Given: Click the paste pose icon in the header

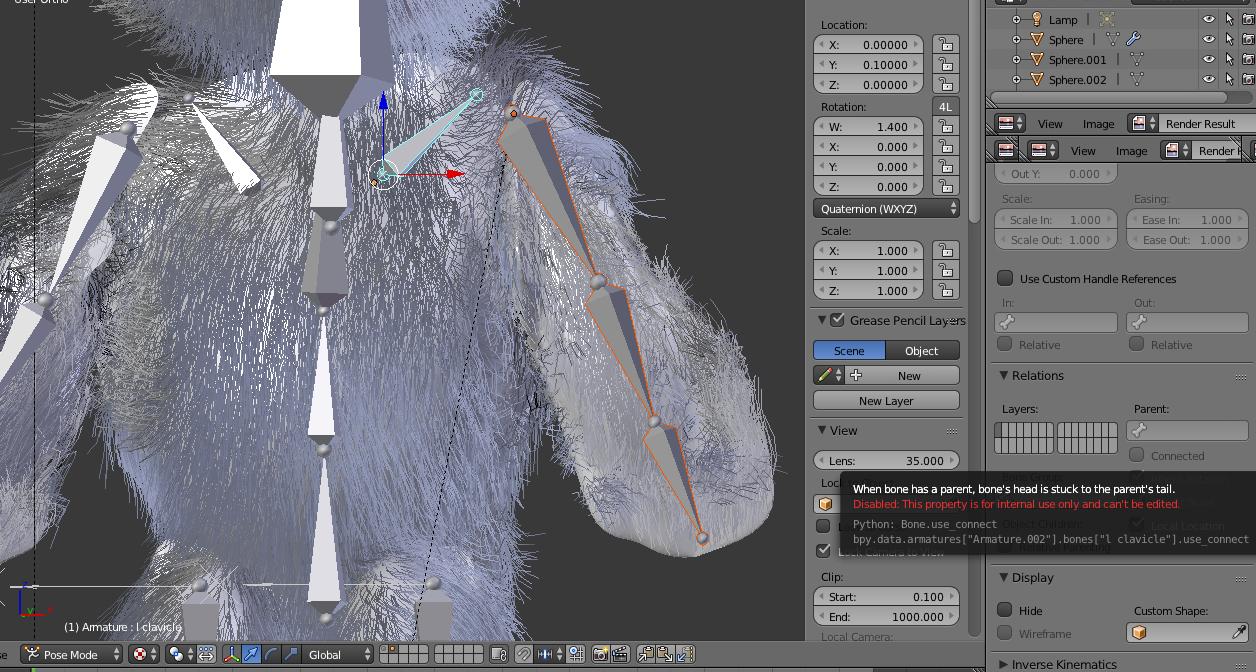Looking at the screenshot, I should [663, 655].
